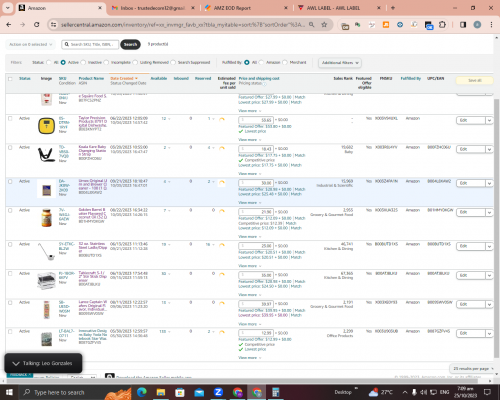Click fee estimate icon in stainless steel ladle row
Screen dimensions: 500x400
(x=222, y=245)
